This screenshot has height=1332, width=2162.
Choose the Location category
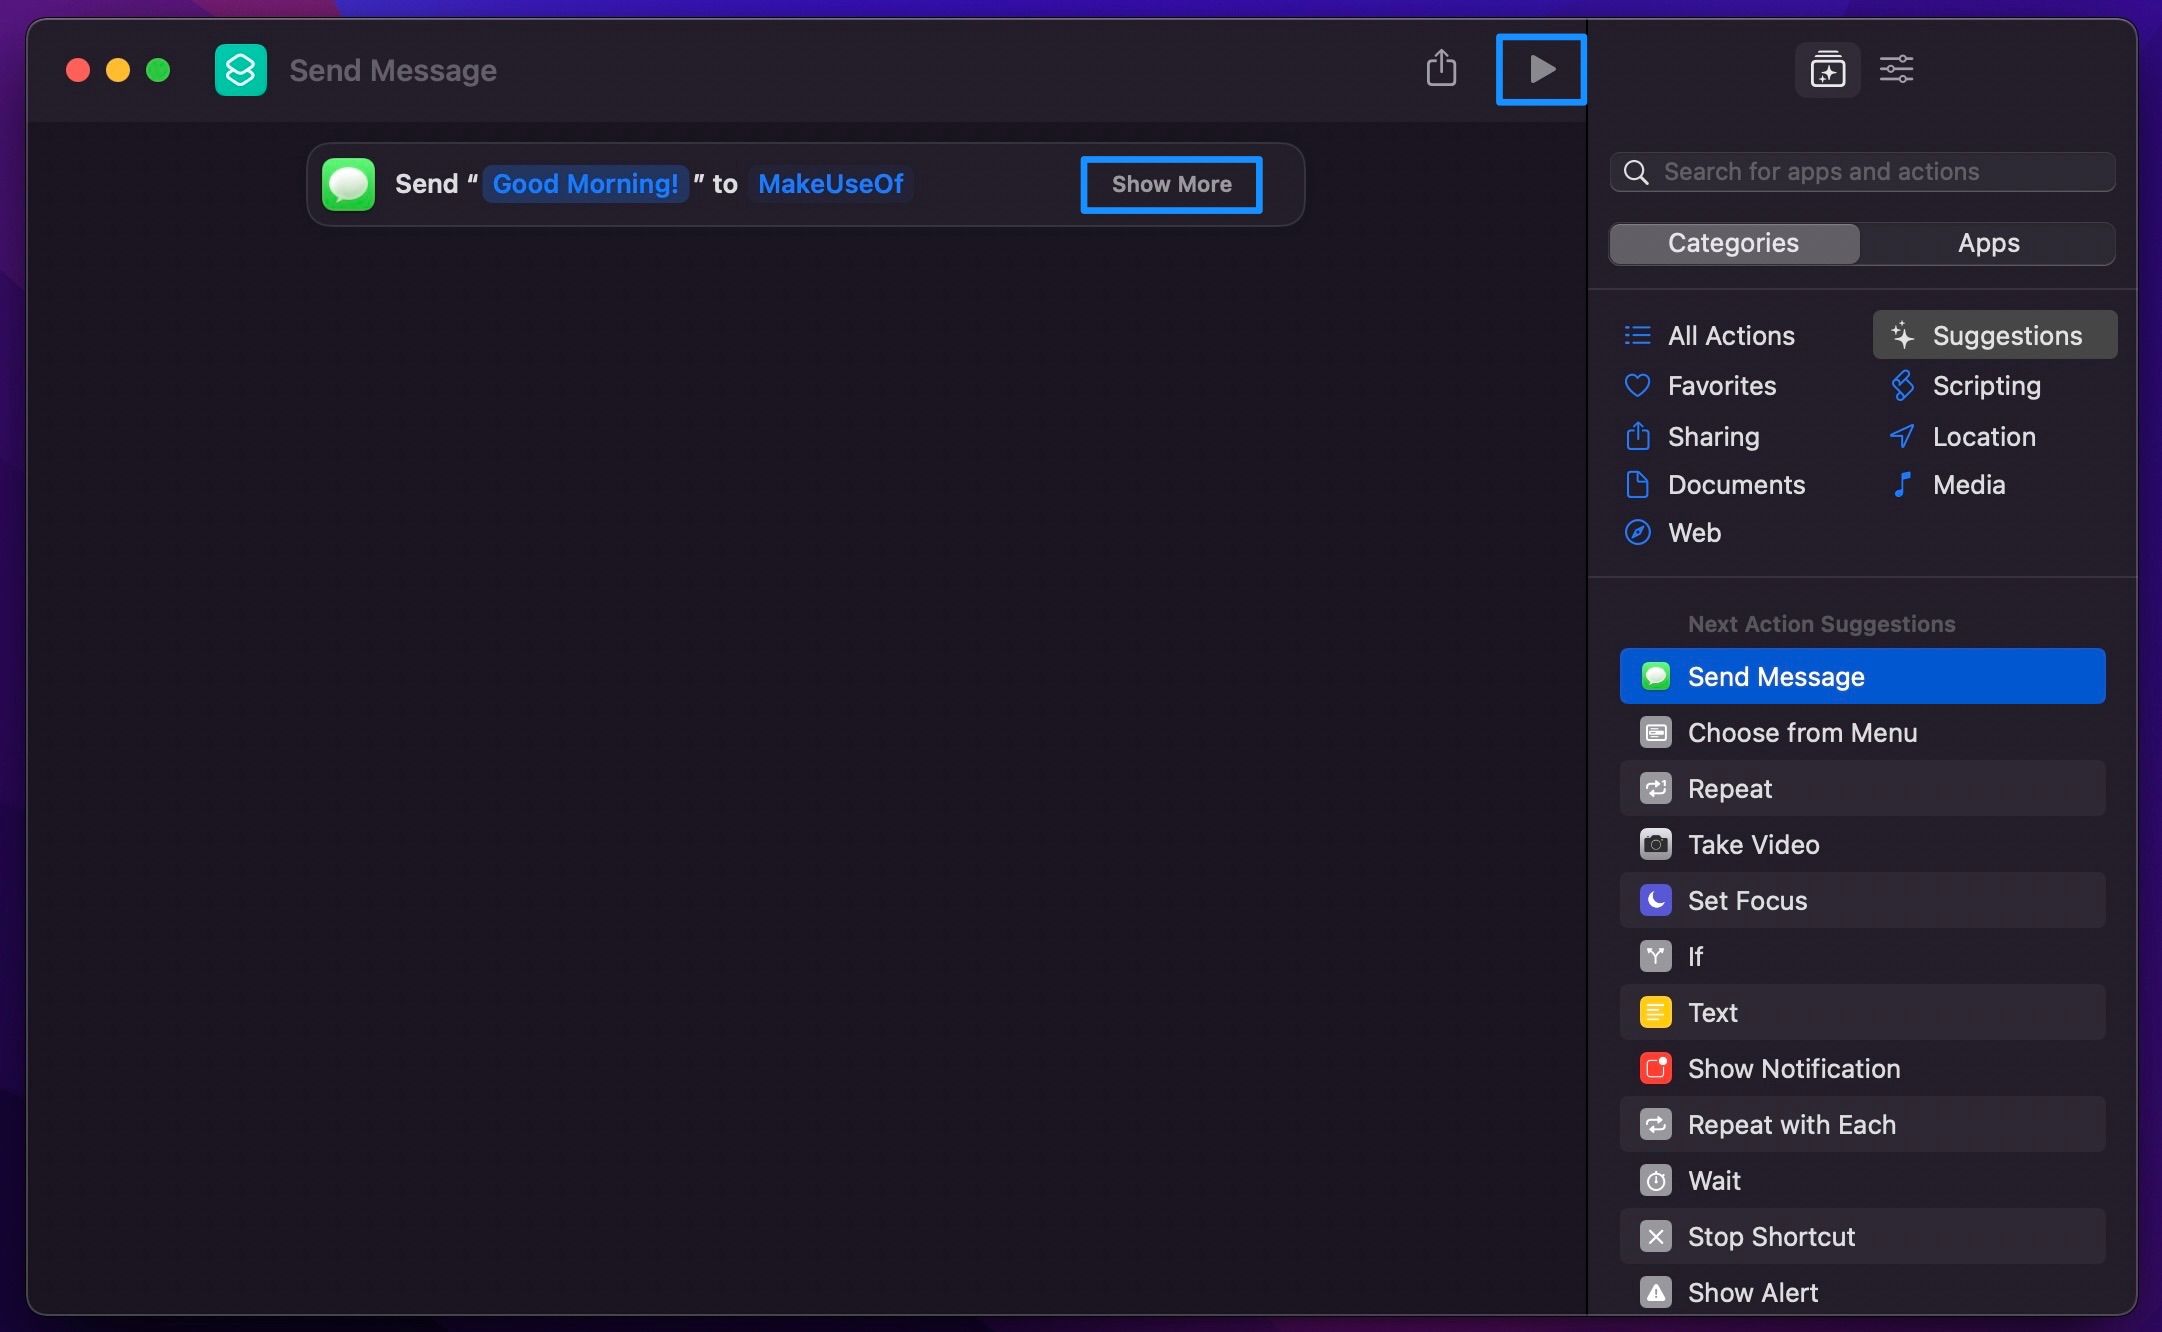coord(1983,437)
